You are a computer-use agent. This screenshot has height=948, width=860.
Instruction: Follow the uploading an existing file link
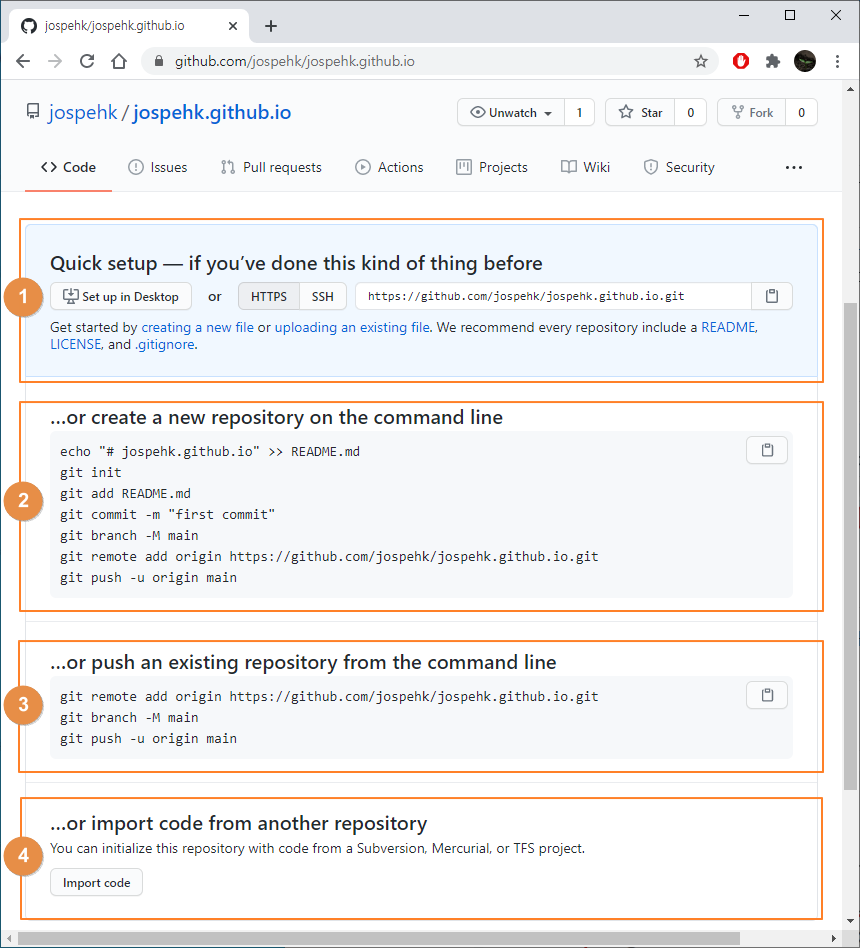pos(352,328)
